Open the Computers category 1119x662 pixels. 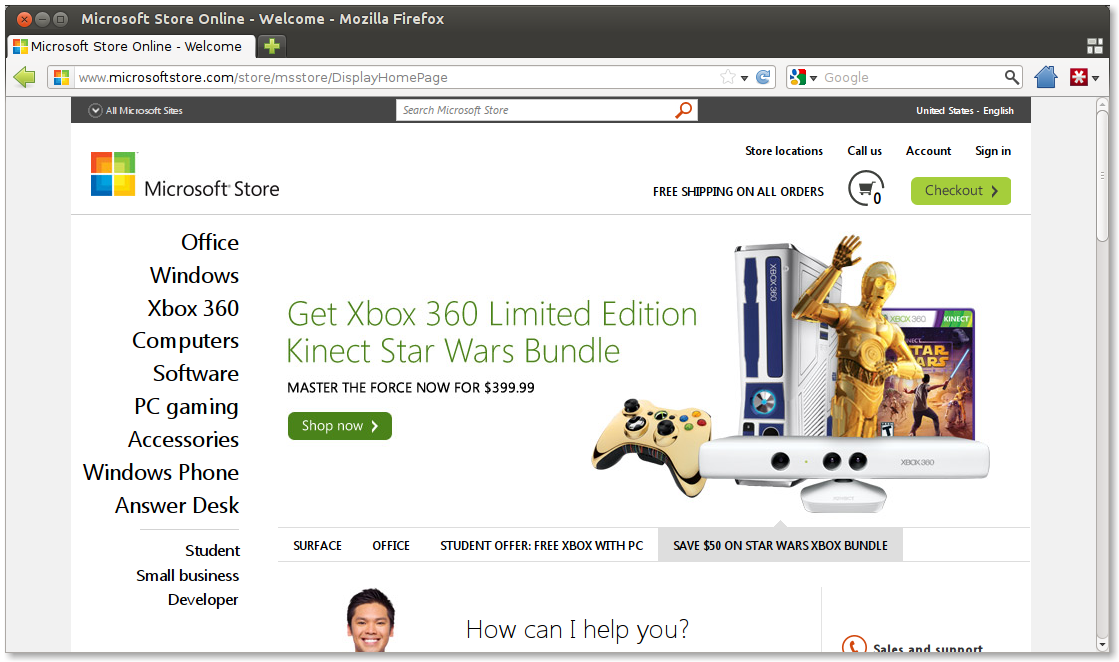[x=186, y=341]
